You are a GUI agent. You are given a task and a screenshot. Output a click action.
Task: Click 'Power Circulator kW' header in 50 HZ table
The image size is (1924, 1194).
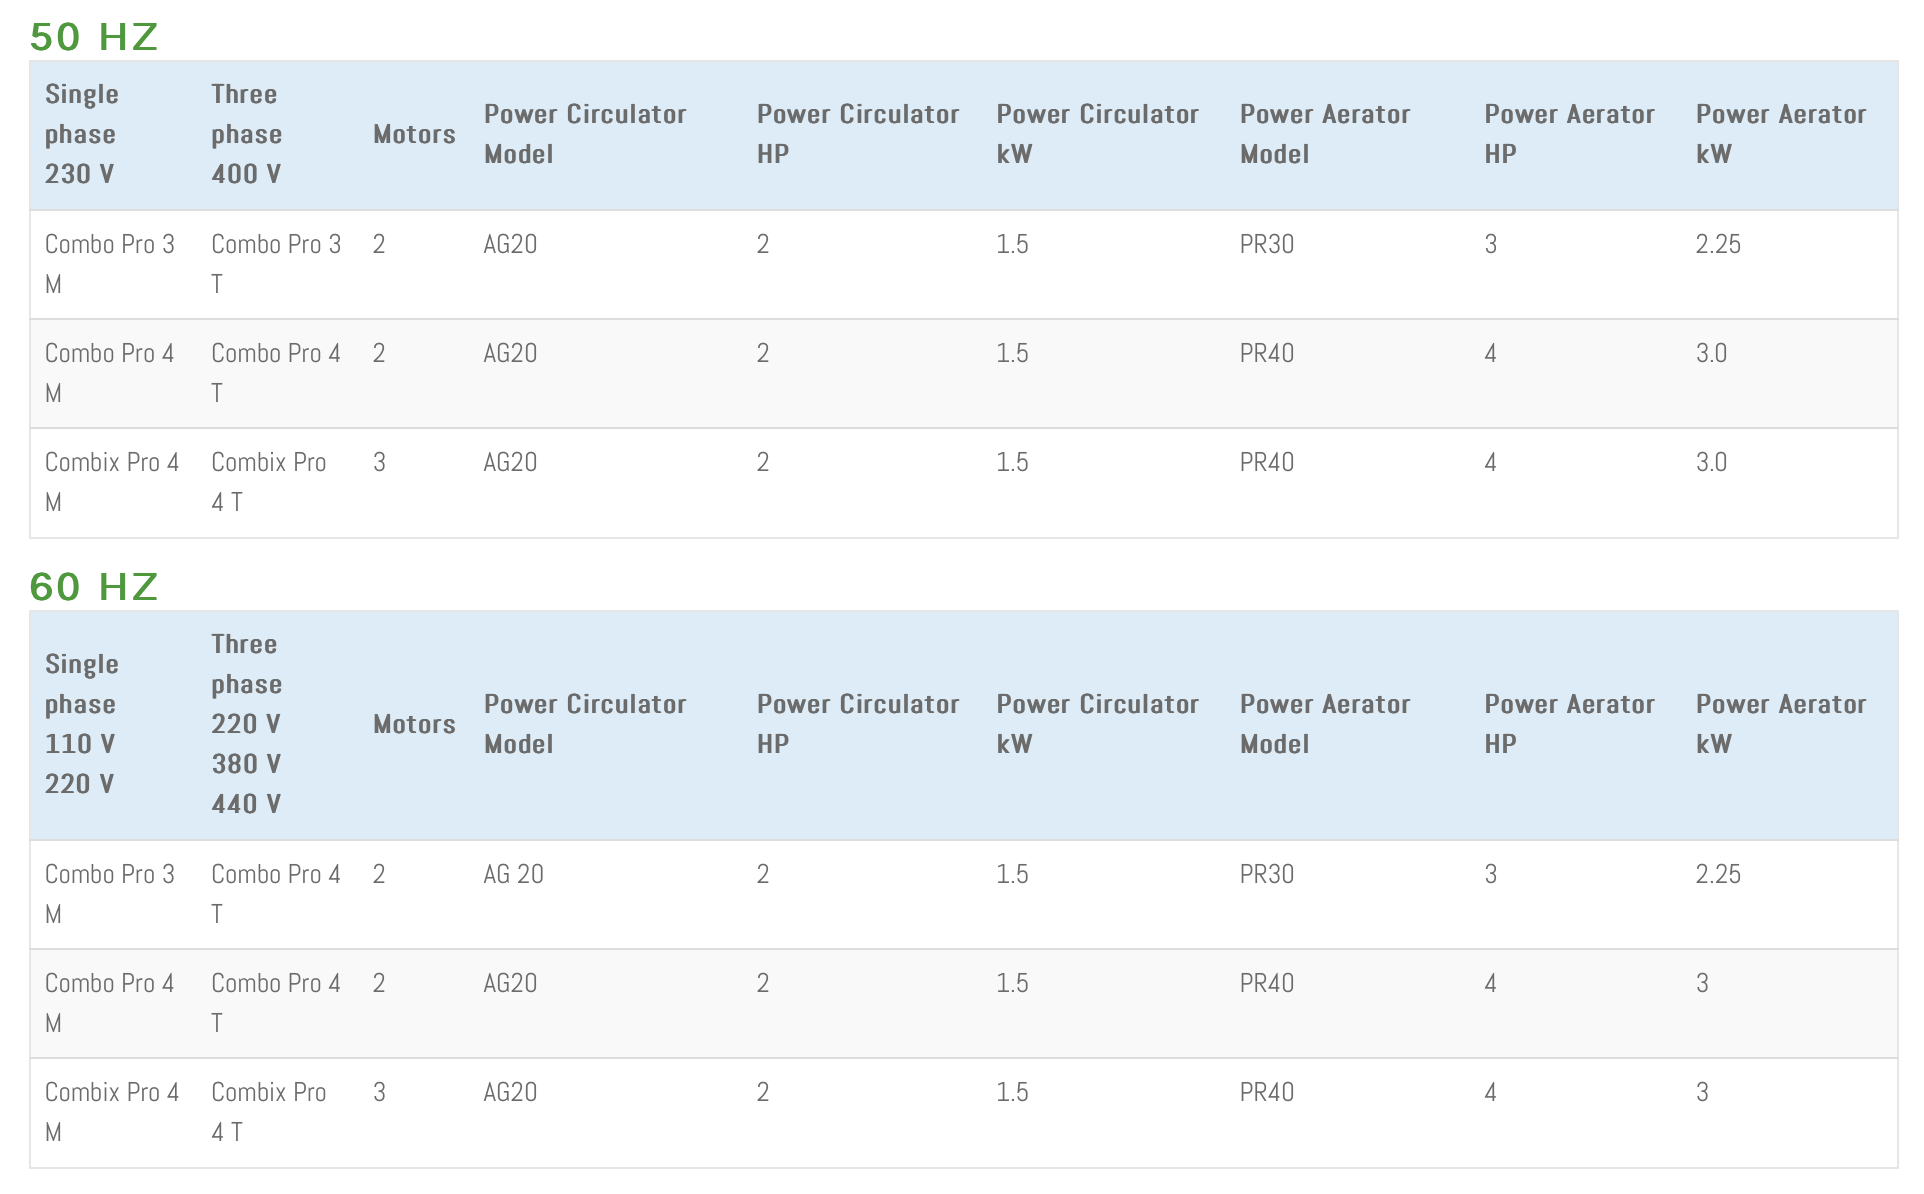pos(1097,134)
